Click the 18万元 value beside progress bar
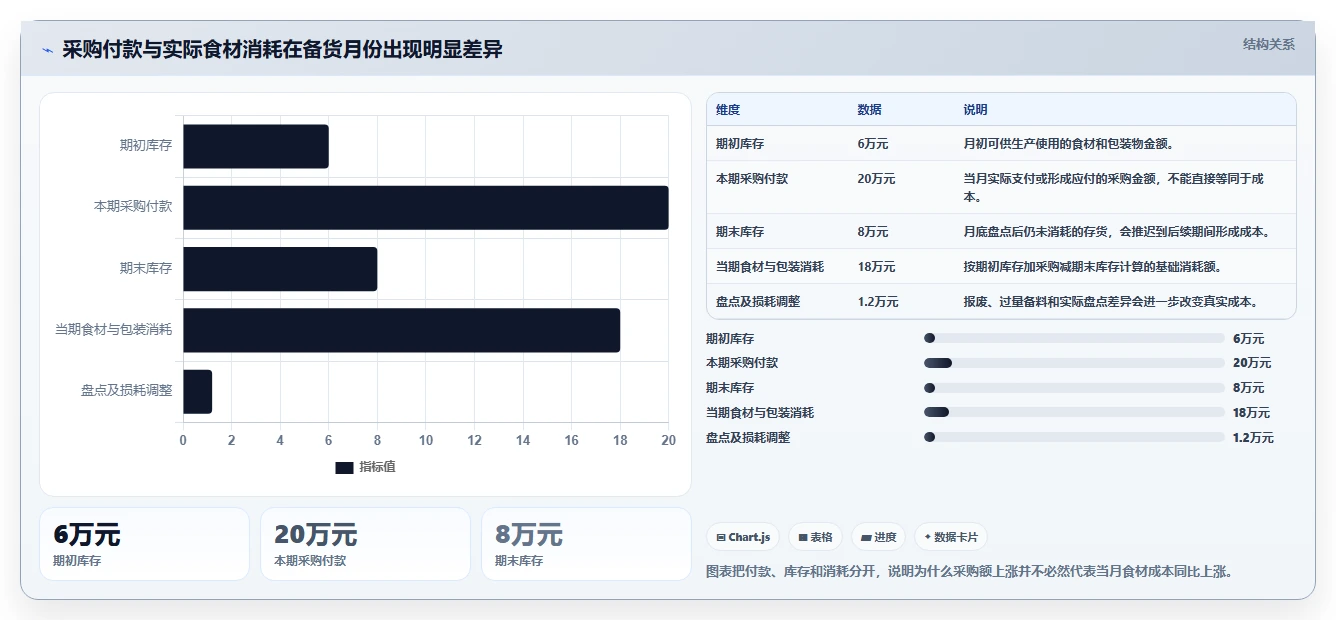 click(x=1251, y=413)
